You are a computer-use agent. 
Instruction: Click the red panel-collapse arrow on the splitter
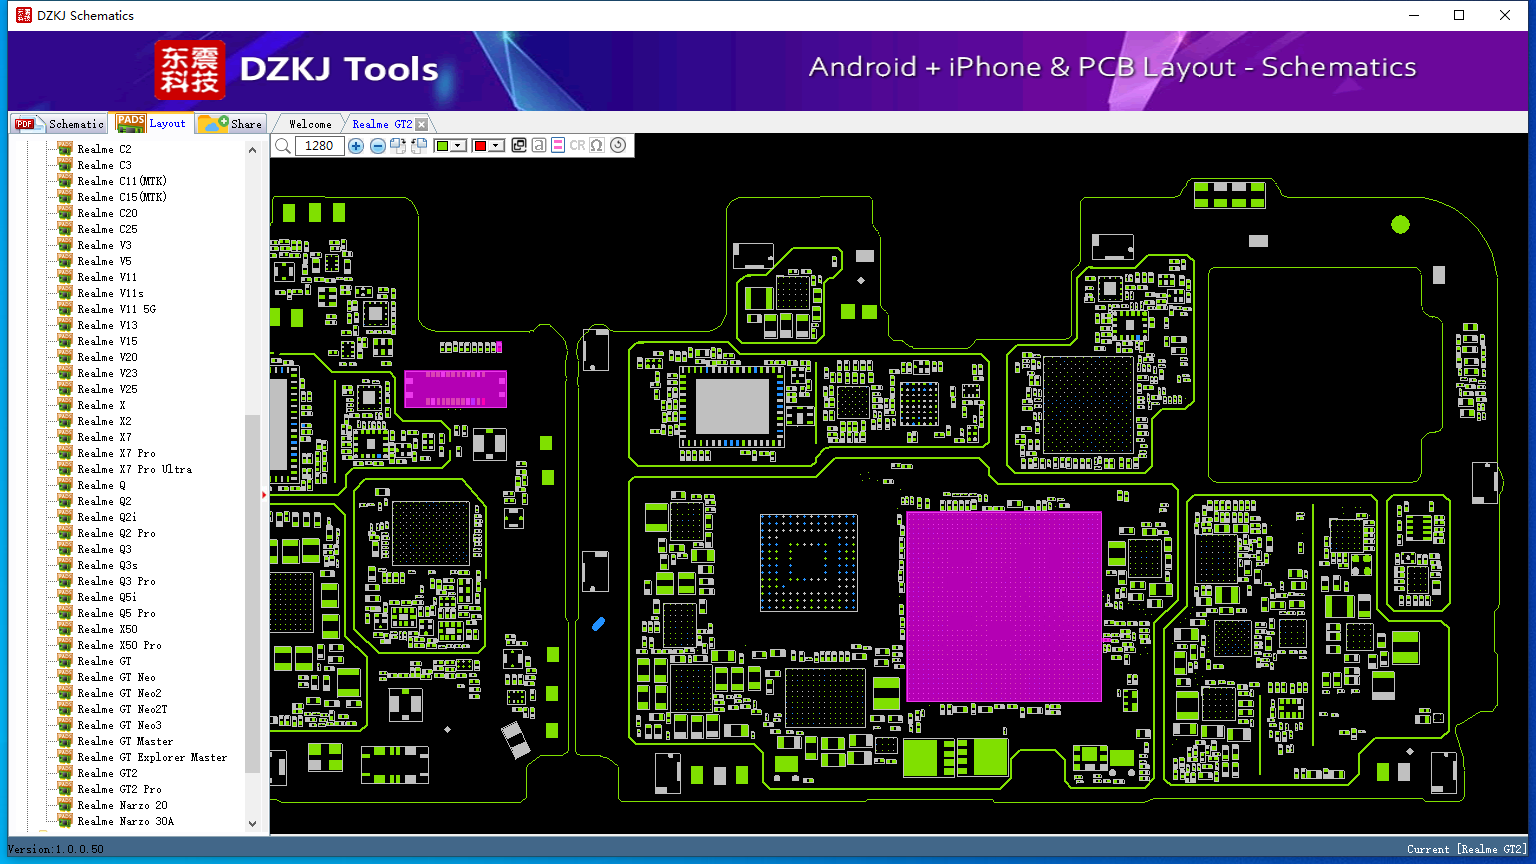click(265, 494)
